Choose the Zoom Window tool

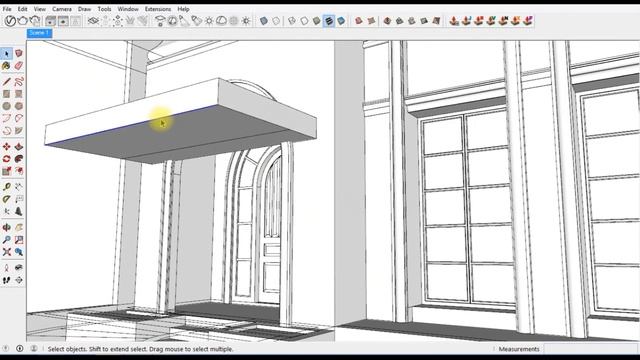[x=19, y=240]
